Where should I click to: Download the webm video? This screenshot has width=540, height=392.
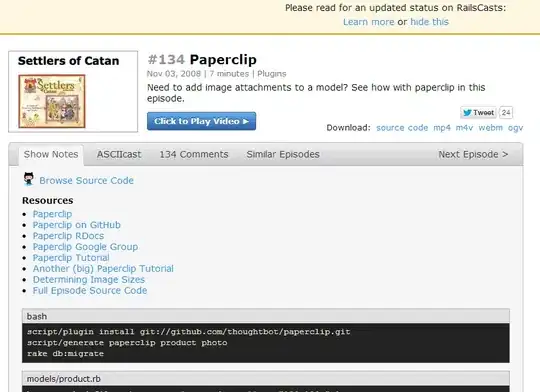click(x=490, y=128)
